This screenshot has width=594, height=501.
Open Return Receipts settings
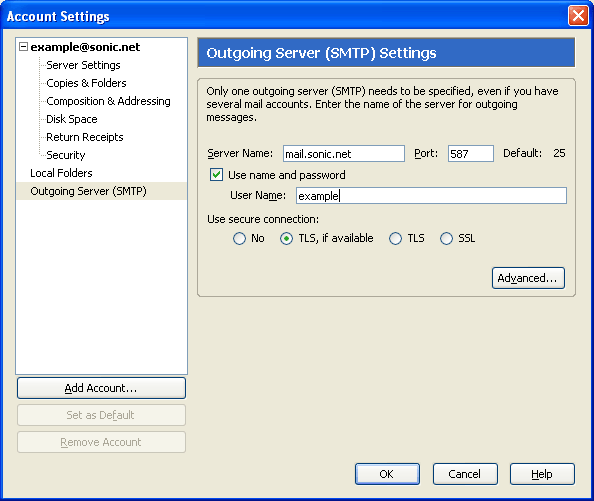click(x=85, y=137)
